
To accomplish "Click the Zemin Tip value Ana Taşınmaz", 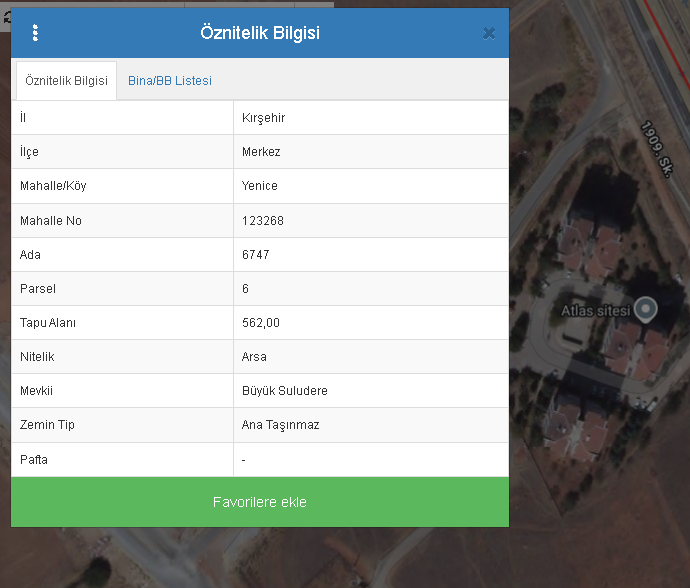I will click(280, 425).
